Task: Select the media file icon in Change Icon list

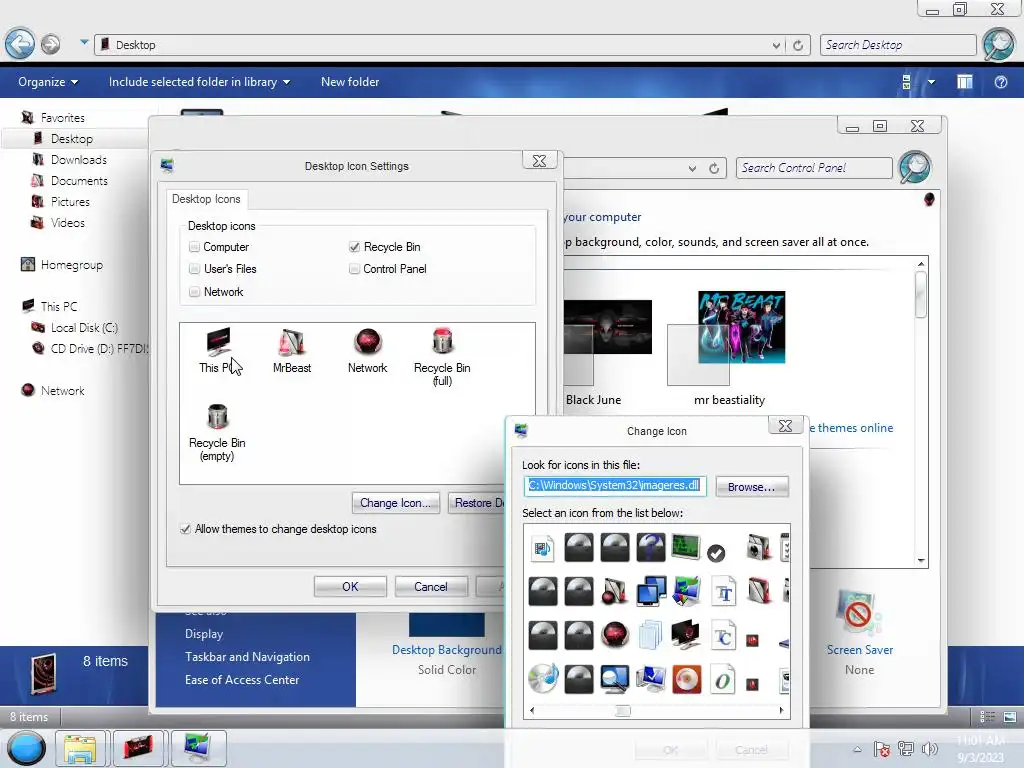Action: 542,548
